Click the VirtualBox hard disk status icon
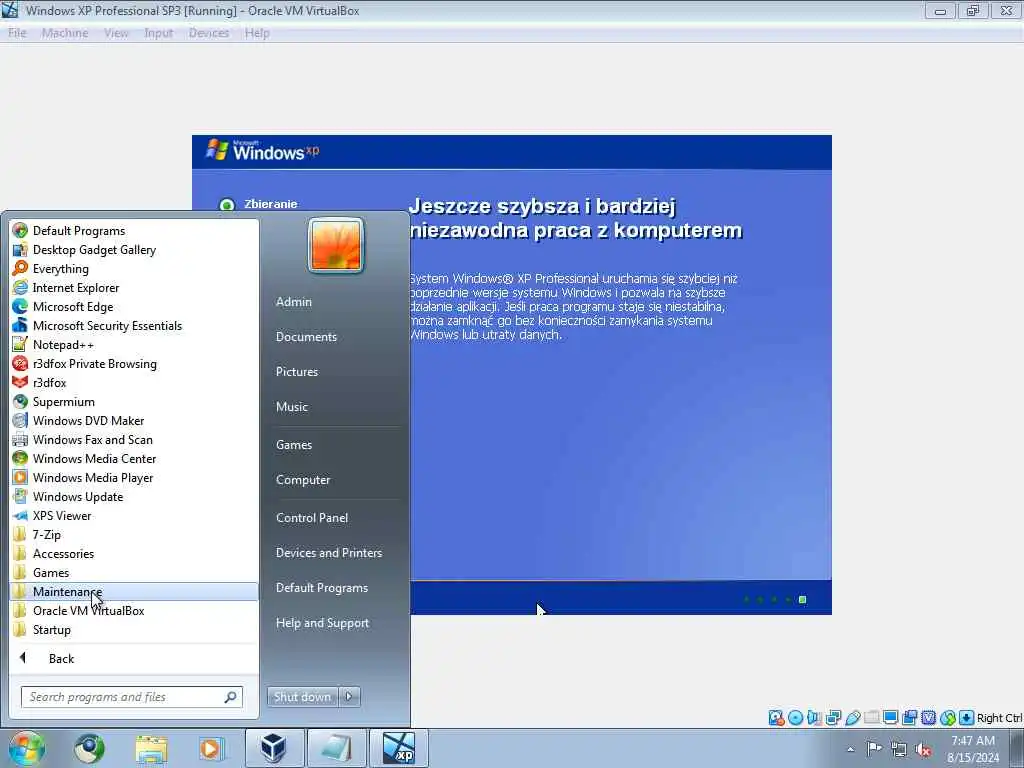The width and height of the screenshot is (1024, 768). tap(776, 718)
